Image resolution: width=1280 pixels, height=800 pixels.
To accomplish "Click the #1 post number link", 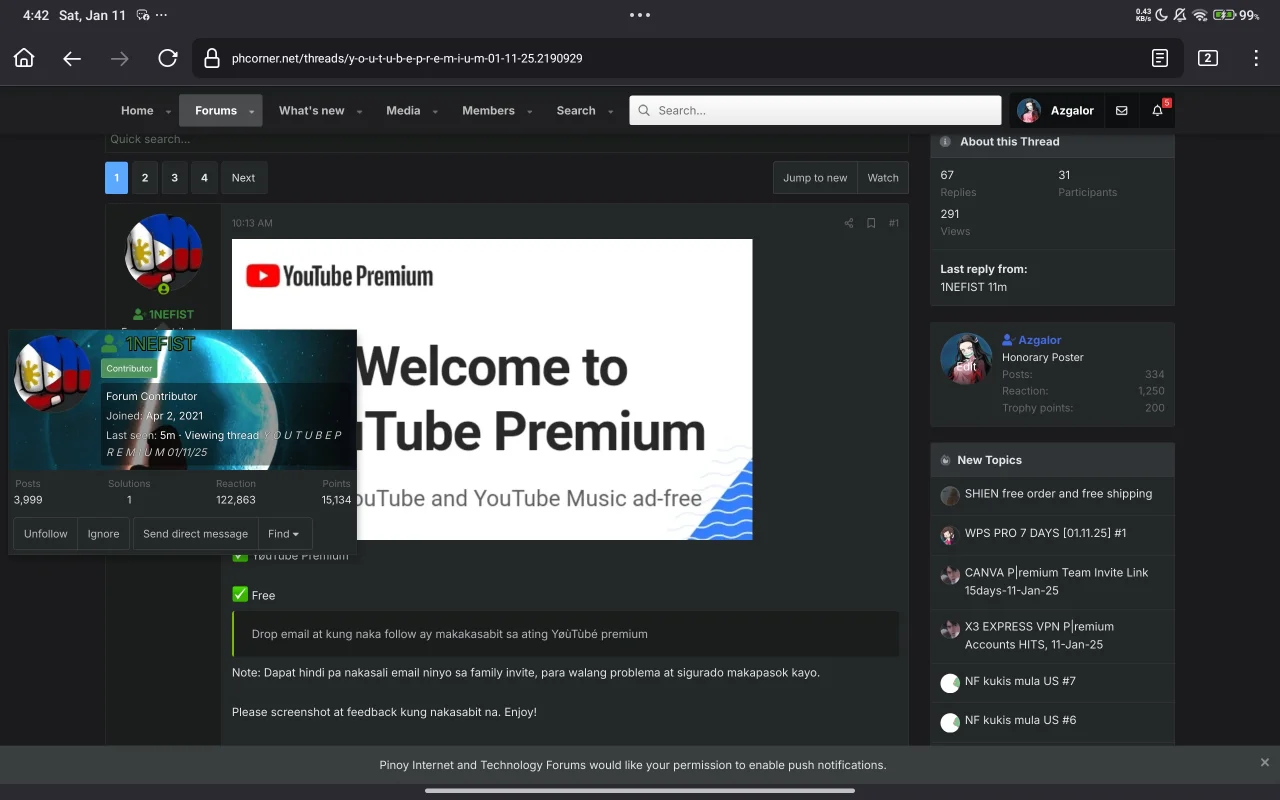I will pyautogui.click(x=893, y=223).
